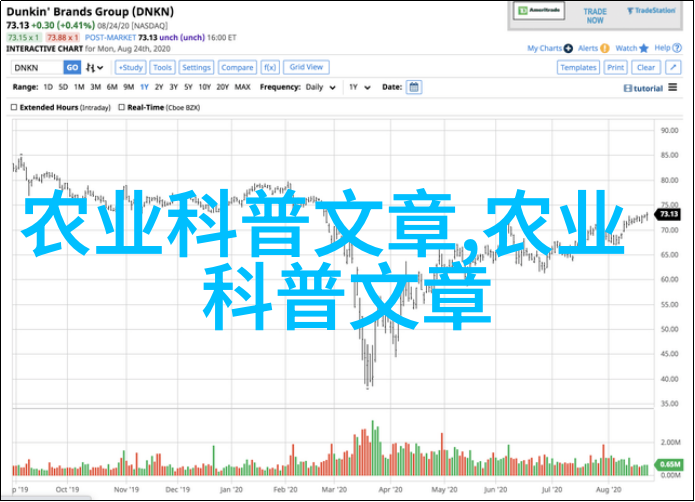Screen dimensions: 695x502
Task: Open the Settings menu
Action: (x=196, y=68)
